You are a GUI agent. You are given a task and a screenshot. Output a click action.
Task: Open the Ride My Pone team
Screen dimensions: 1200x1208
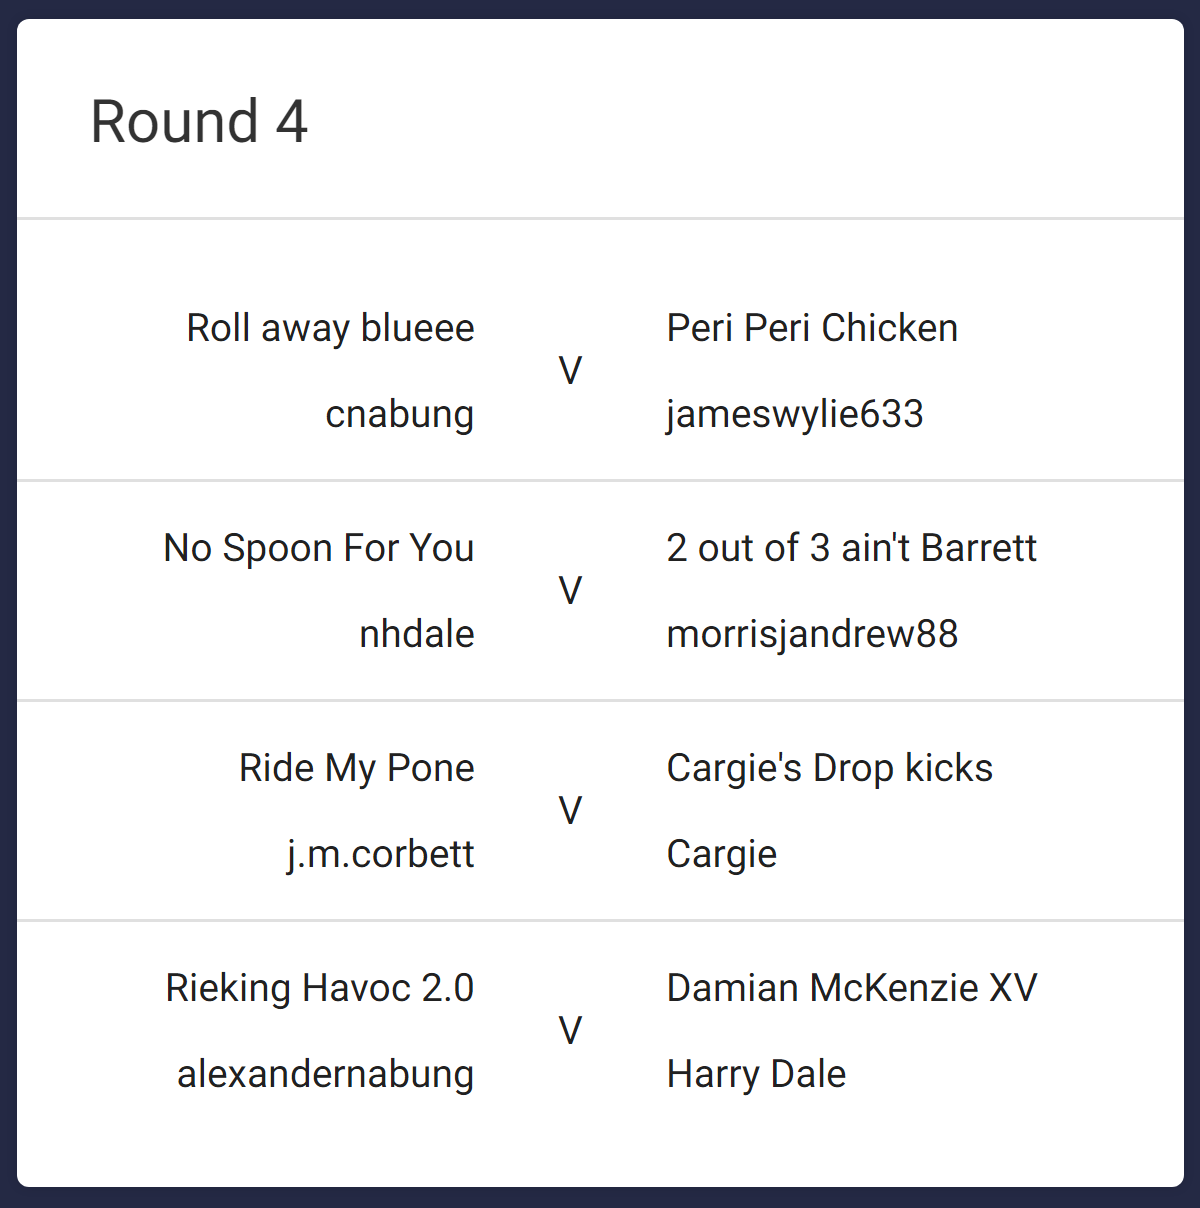click(357, 769)
